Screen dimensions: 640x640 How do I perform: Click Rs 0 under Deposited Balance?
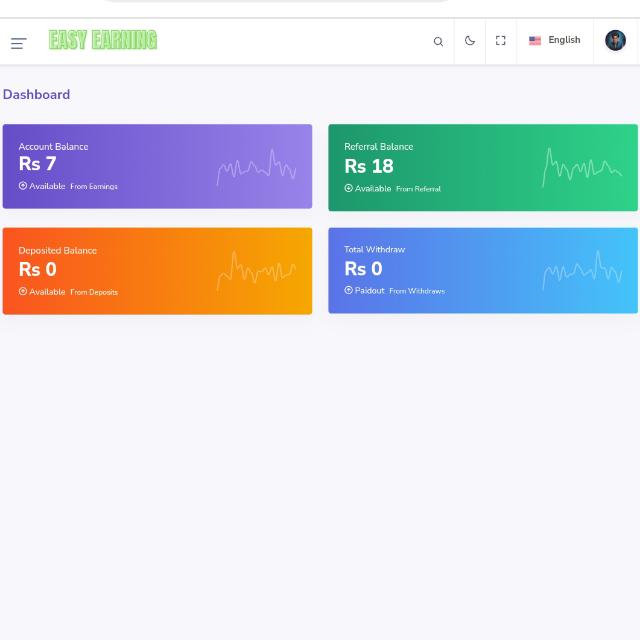pos(38,269)
